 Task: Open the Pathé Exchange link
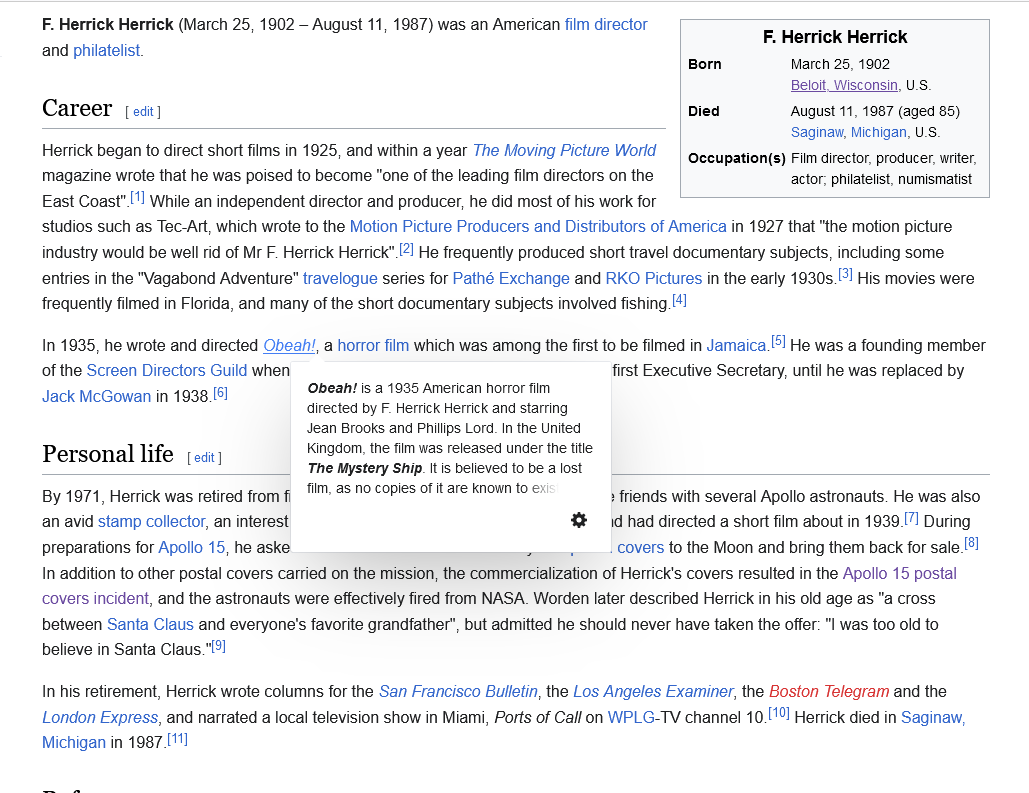(511, 278)
